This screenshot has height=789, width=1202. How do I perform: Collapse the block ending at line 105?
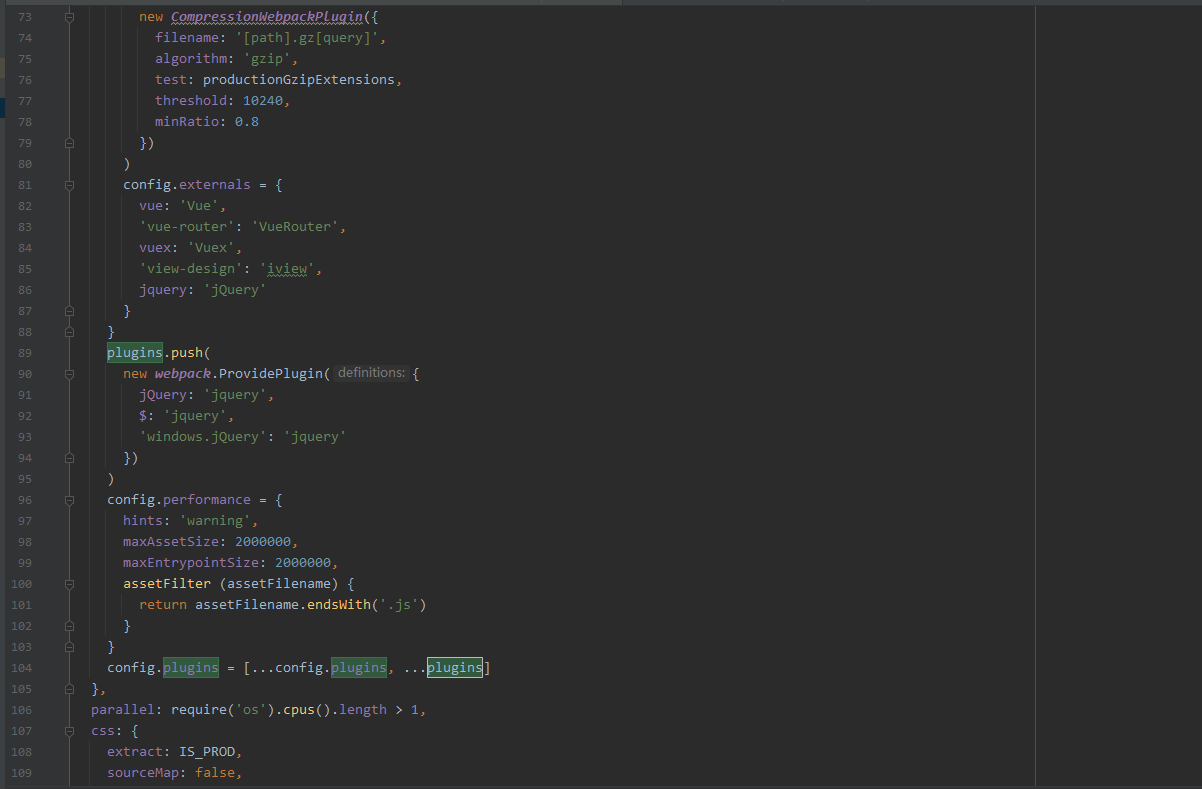click(x=69, y=688)
